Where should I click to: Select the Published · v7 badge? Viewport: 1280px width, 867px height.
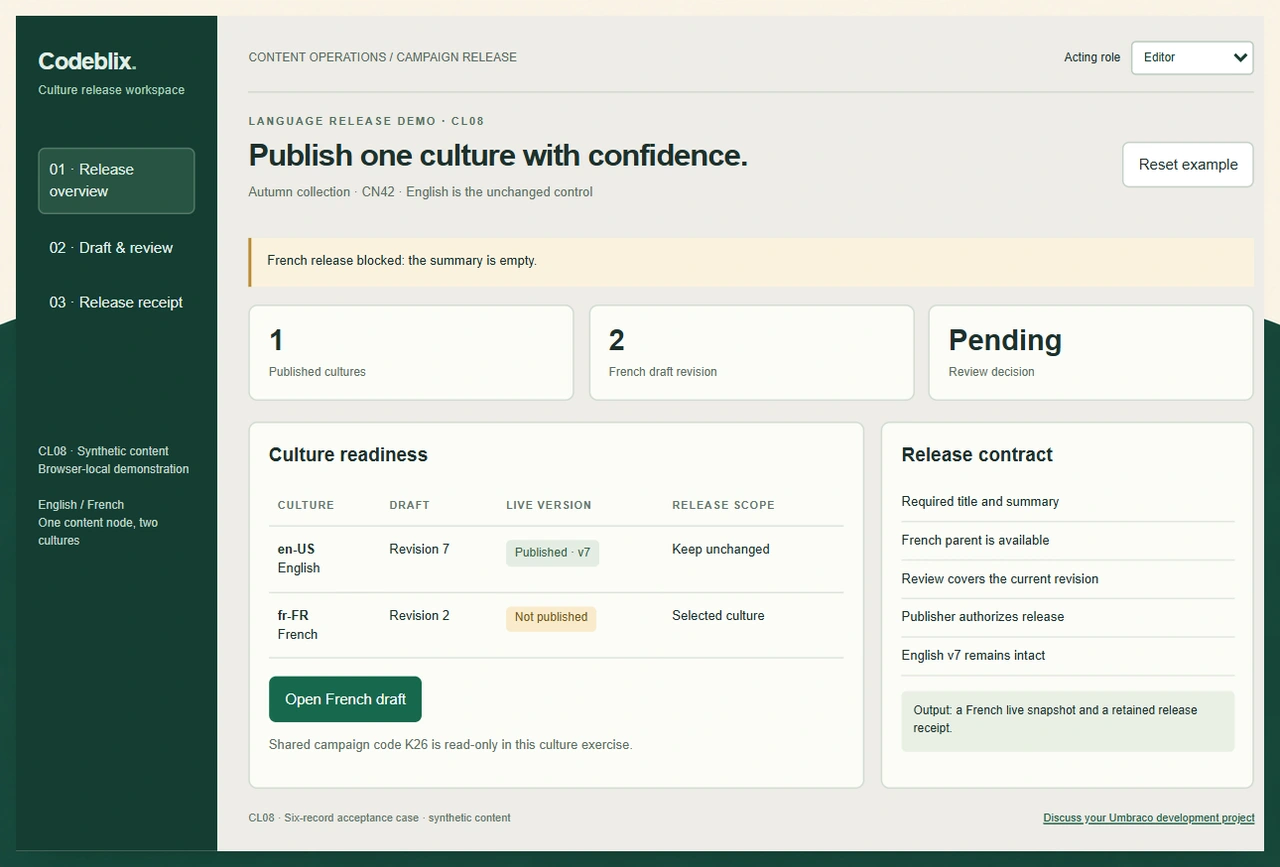click(552, 552)
